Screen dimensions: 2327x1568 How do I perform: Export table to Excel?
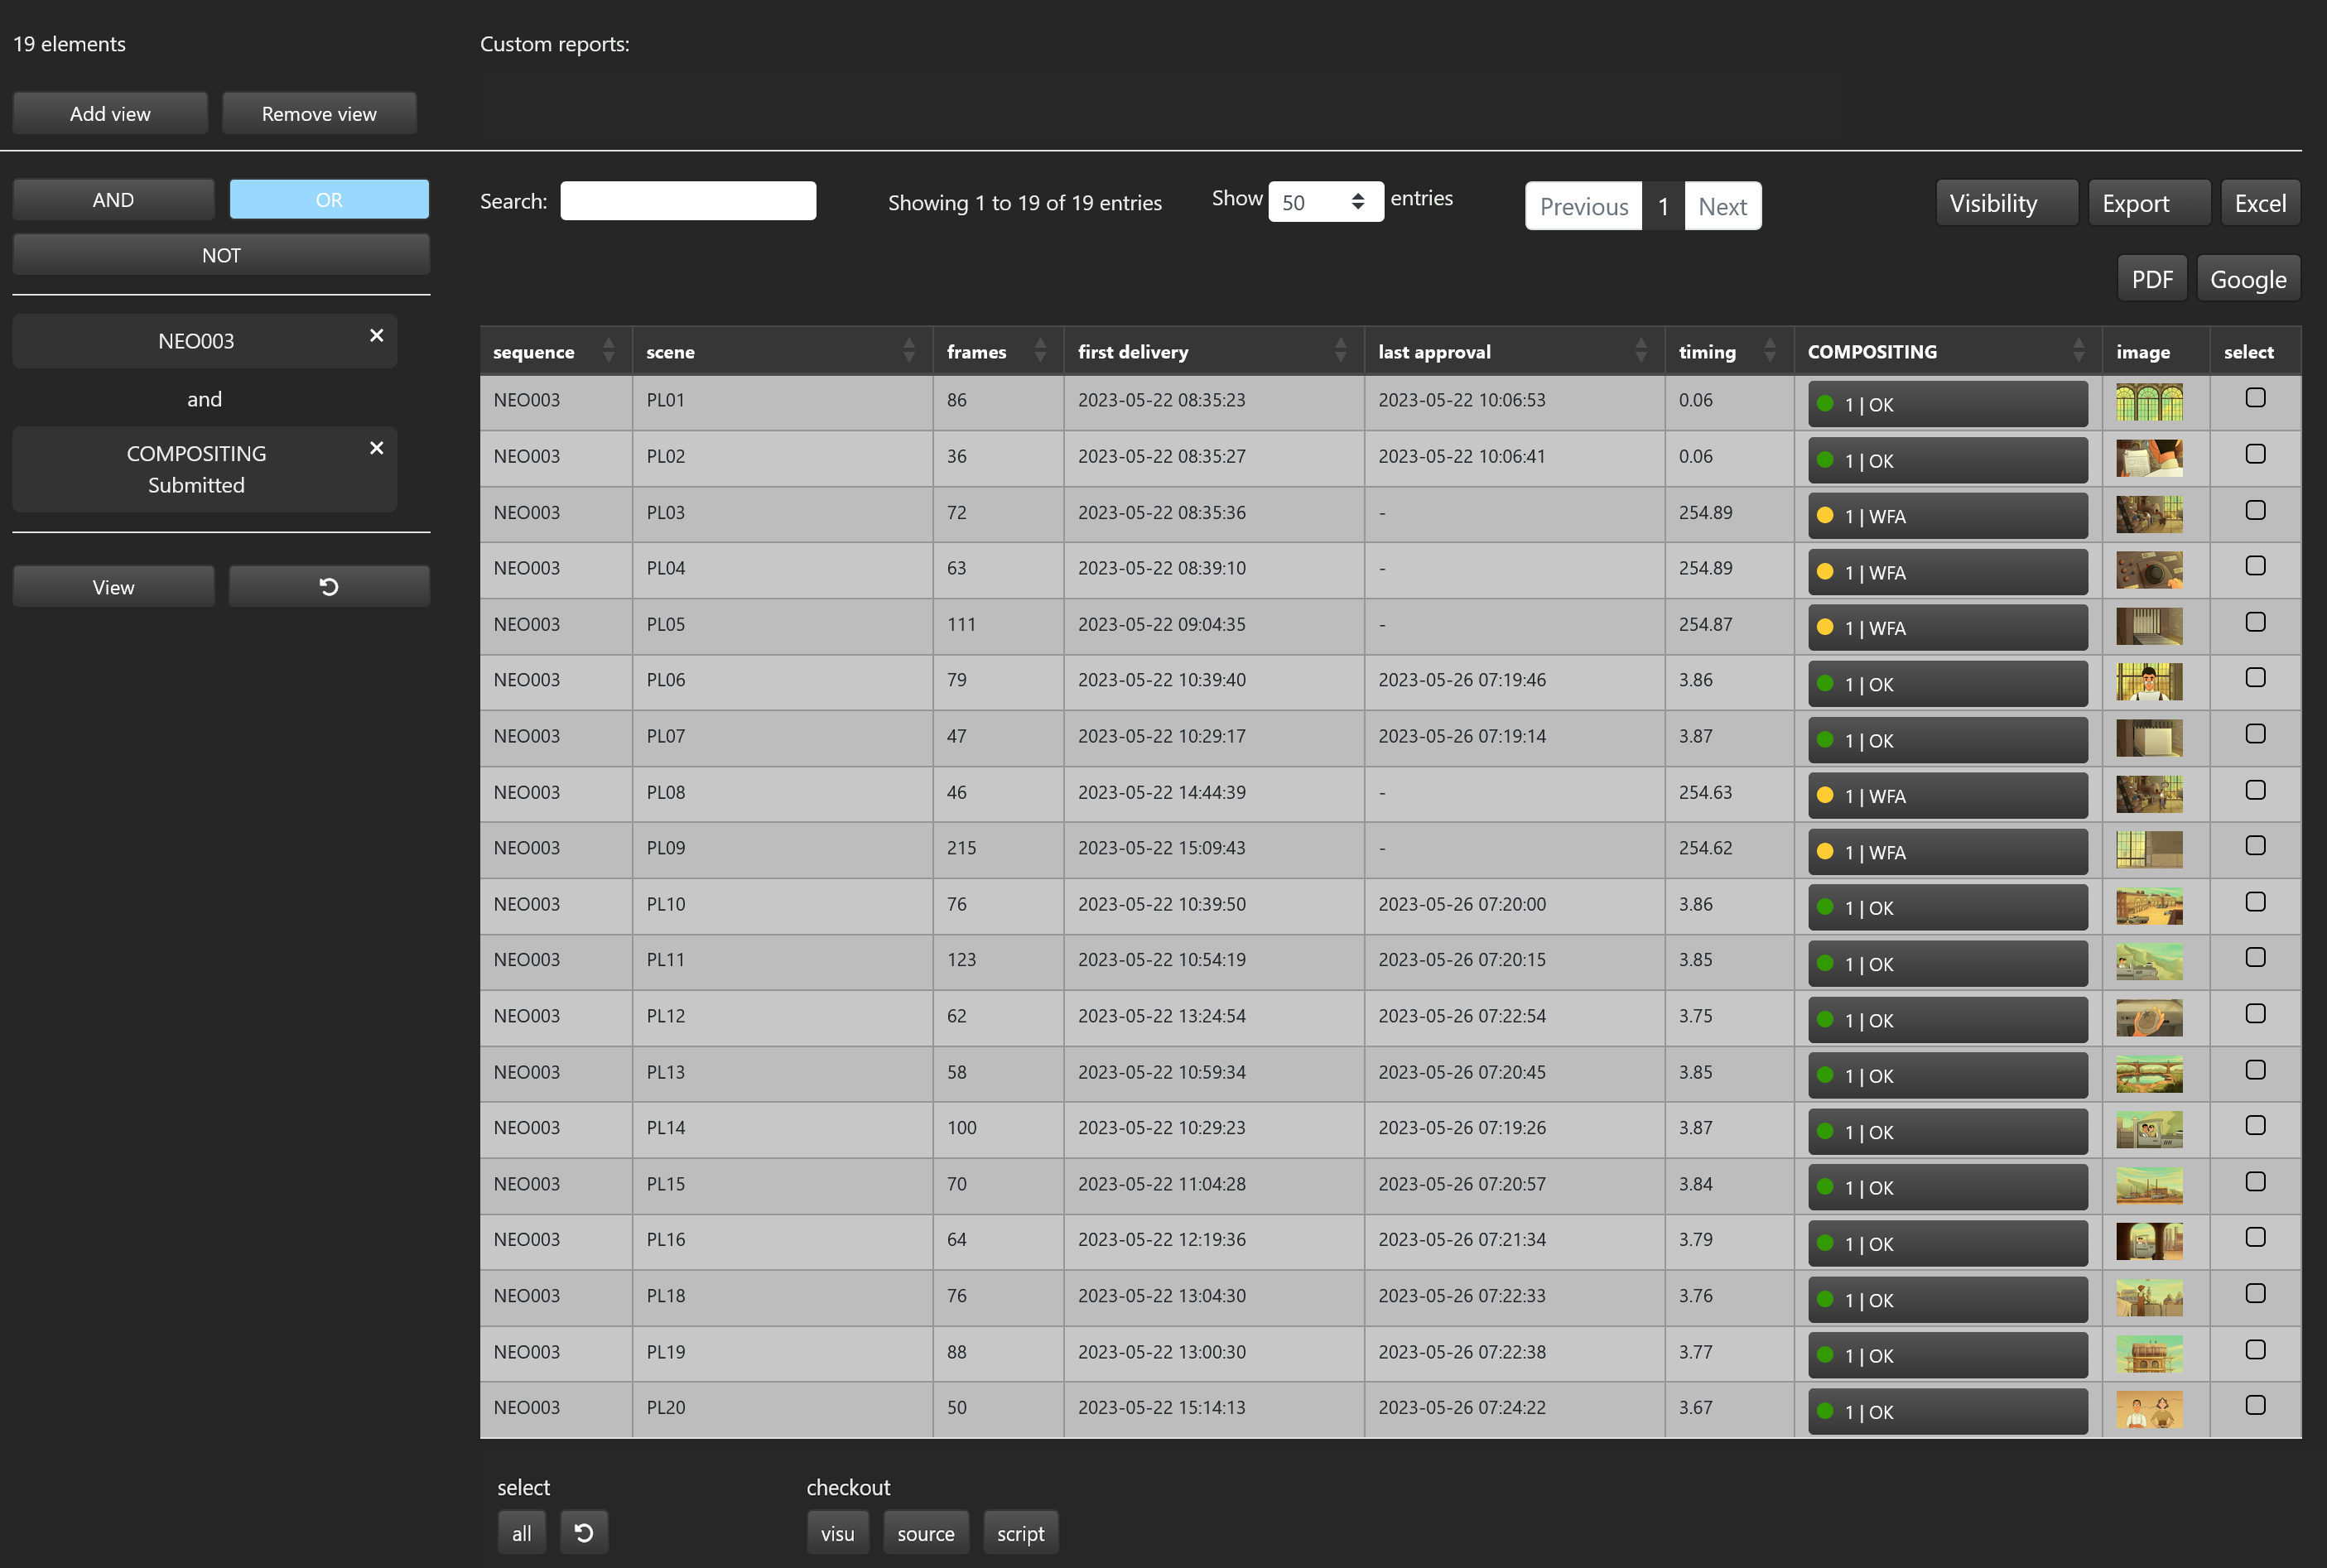point(2259,203)
